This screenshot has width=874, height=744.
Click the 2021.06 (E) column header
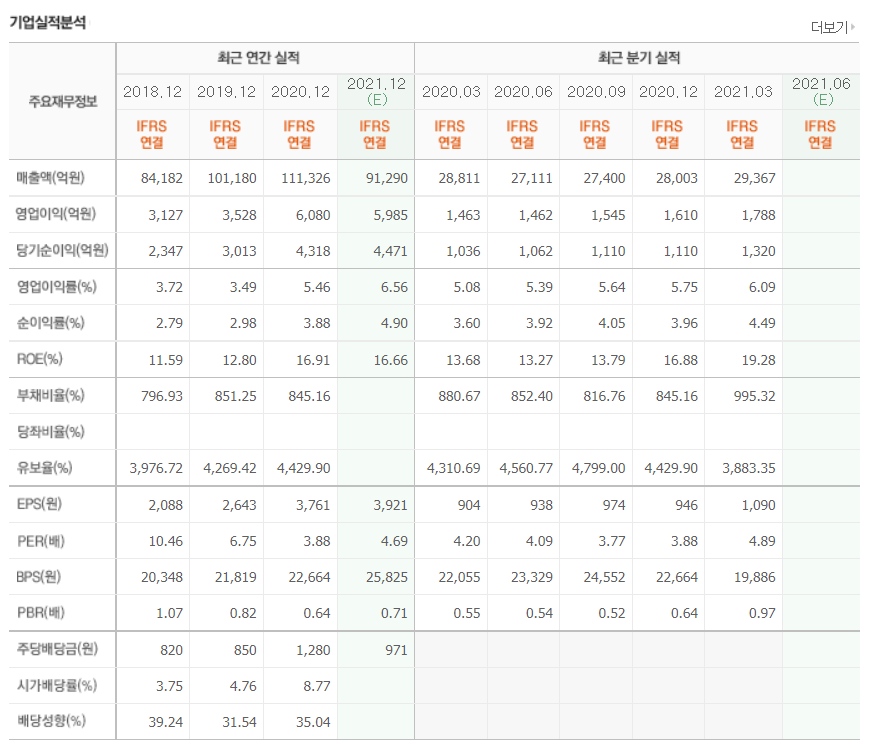tap(821, 91)
